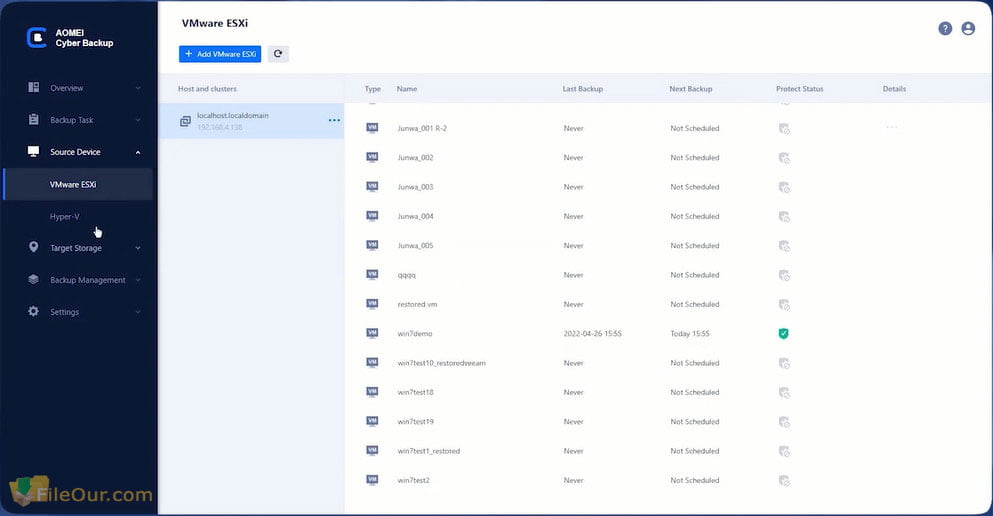Click the Backup Task clipboard icon
This screenshot has width=993, height=516.
point(34,119)
